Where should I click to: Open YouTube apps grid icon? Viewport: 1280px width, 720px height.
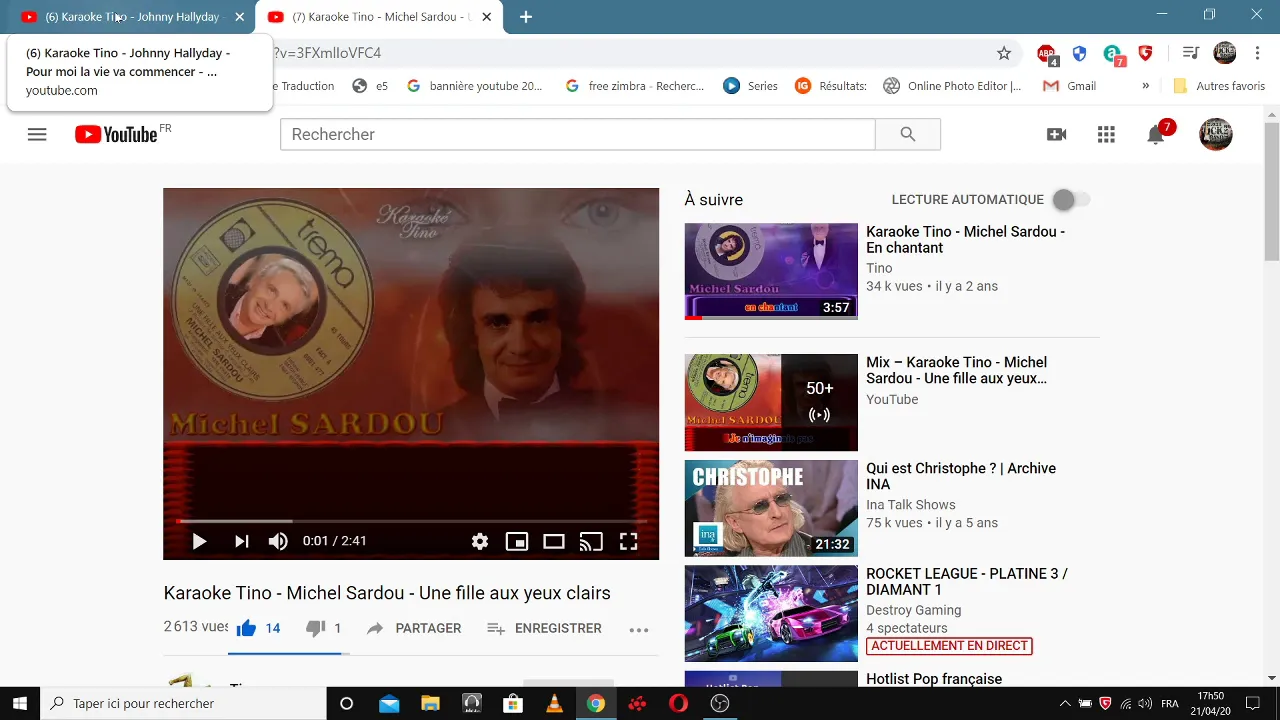click(x=1106, y=134)
